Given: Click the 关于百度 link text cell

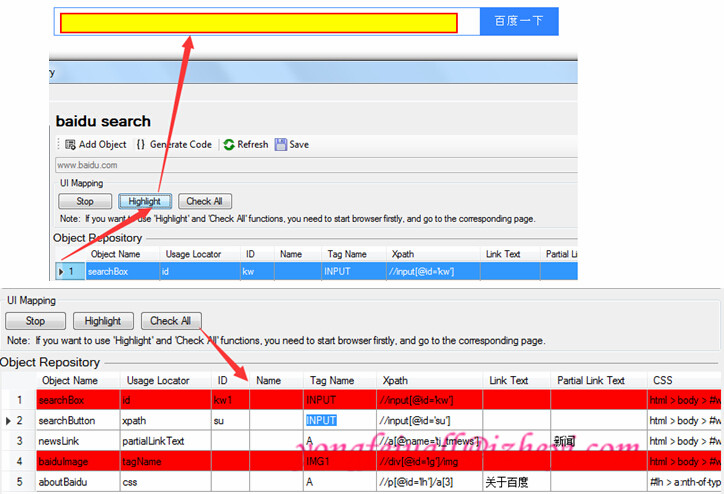Looking at the screenshot, I should point(516,482).
